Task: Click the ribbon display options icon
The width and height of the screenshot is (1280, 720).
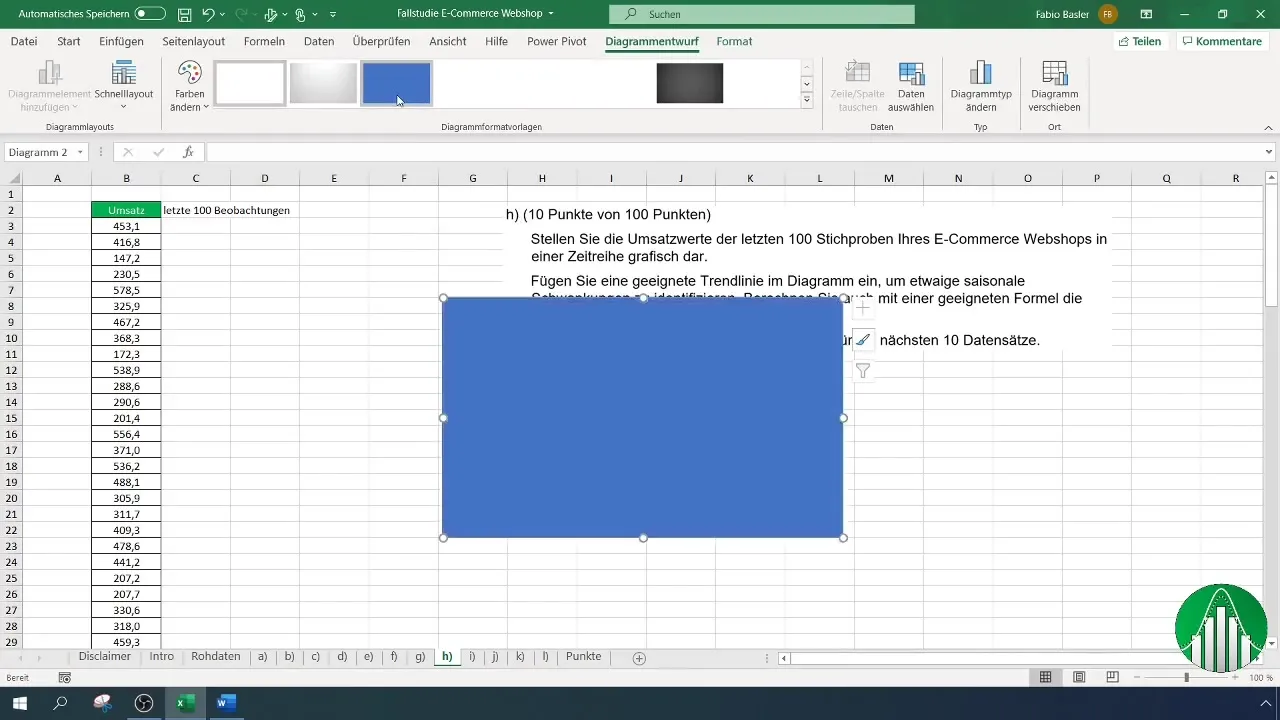Action: [1146, 15]
